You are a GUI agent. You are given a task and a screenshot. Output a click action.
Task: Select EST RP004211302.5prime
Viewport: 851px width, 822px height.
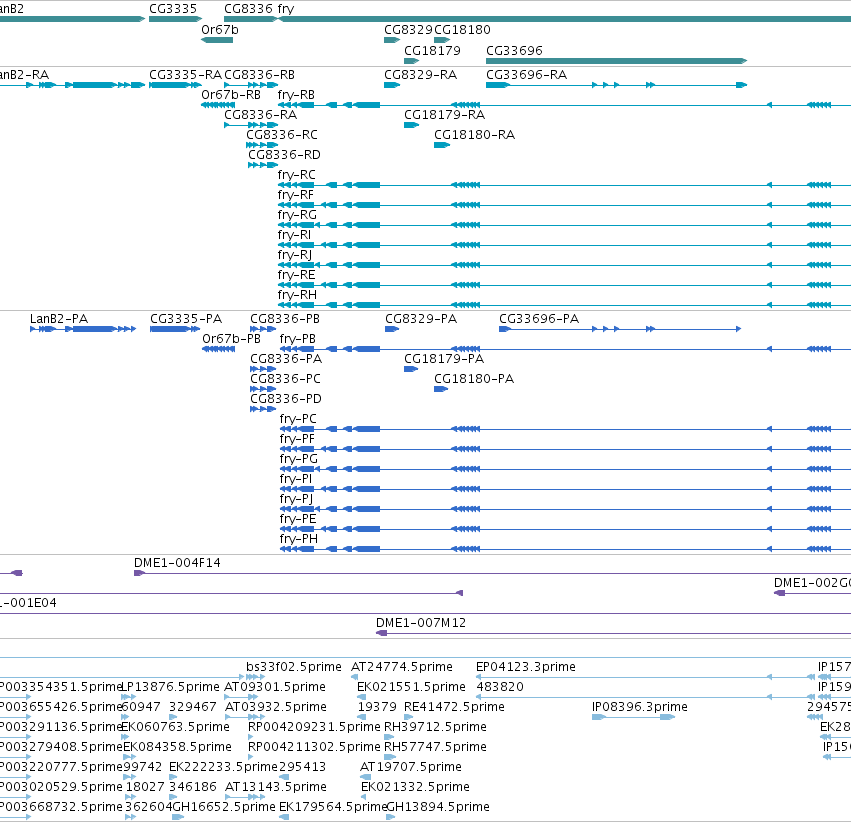pos(314,748)
